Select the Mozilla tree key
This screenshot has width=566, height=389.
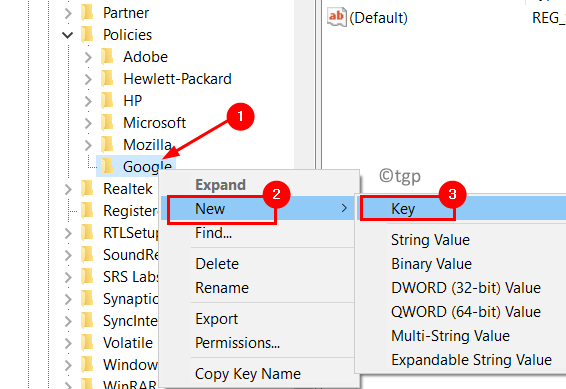(x=147, y=145)
